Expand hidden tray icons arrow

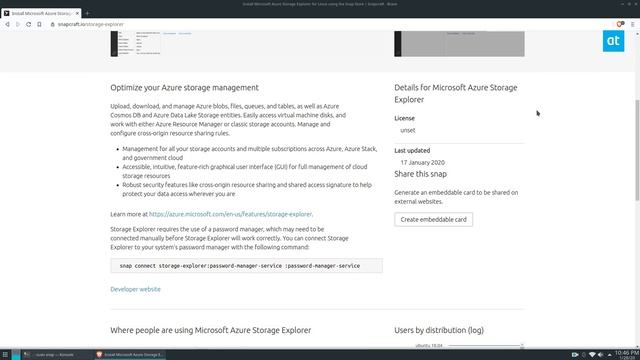pos(609,355)
